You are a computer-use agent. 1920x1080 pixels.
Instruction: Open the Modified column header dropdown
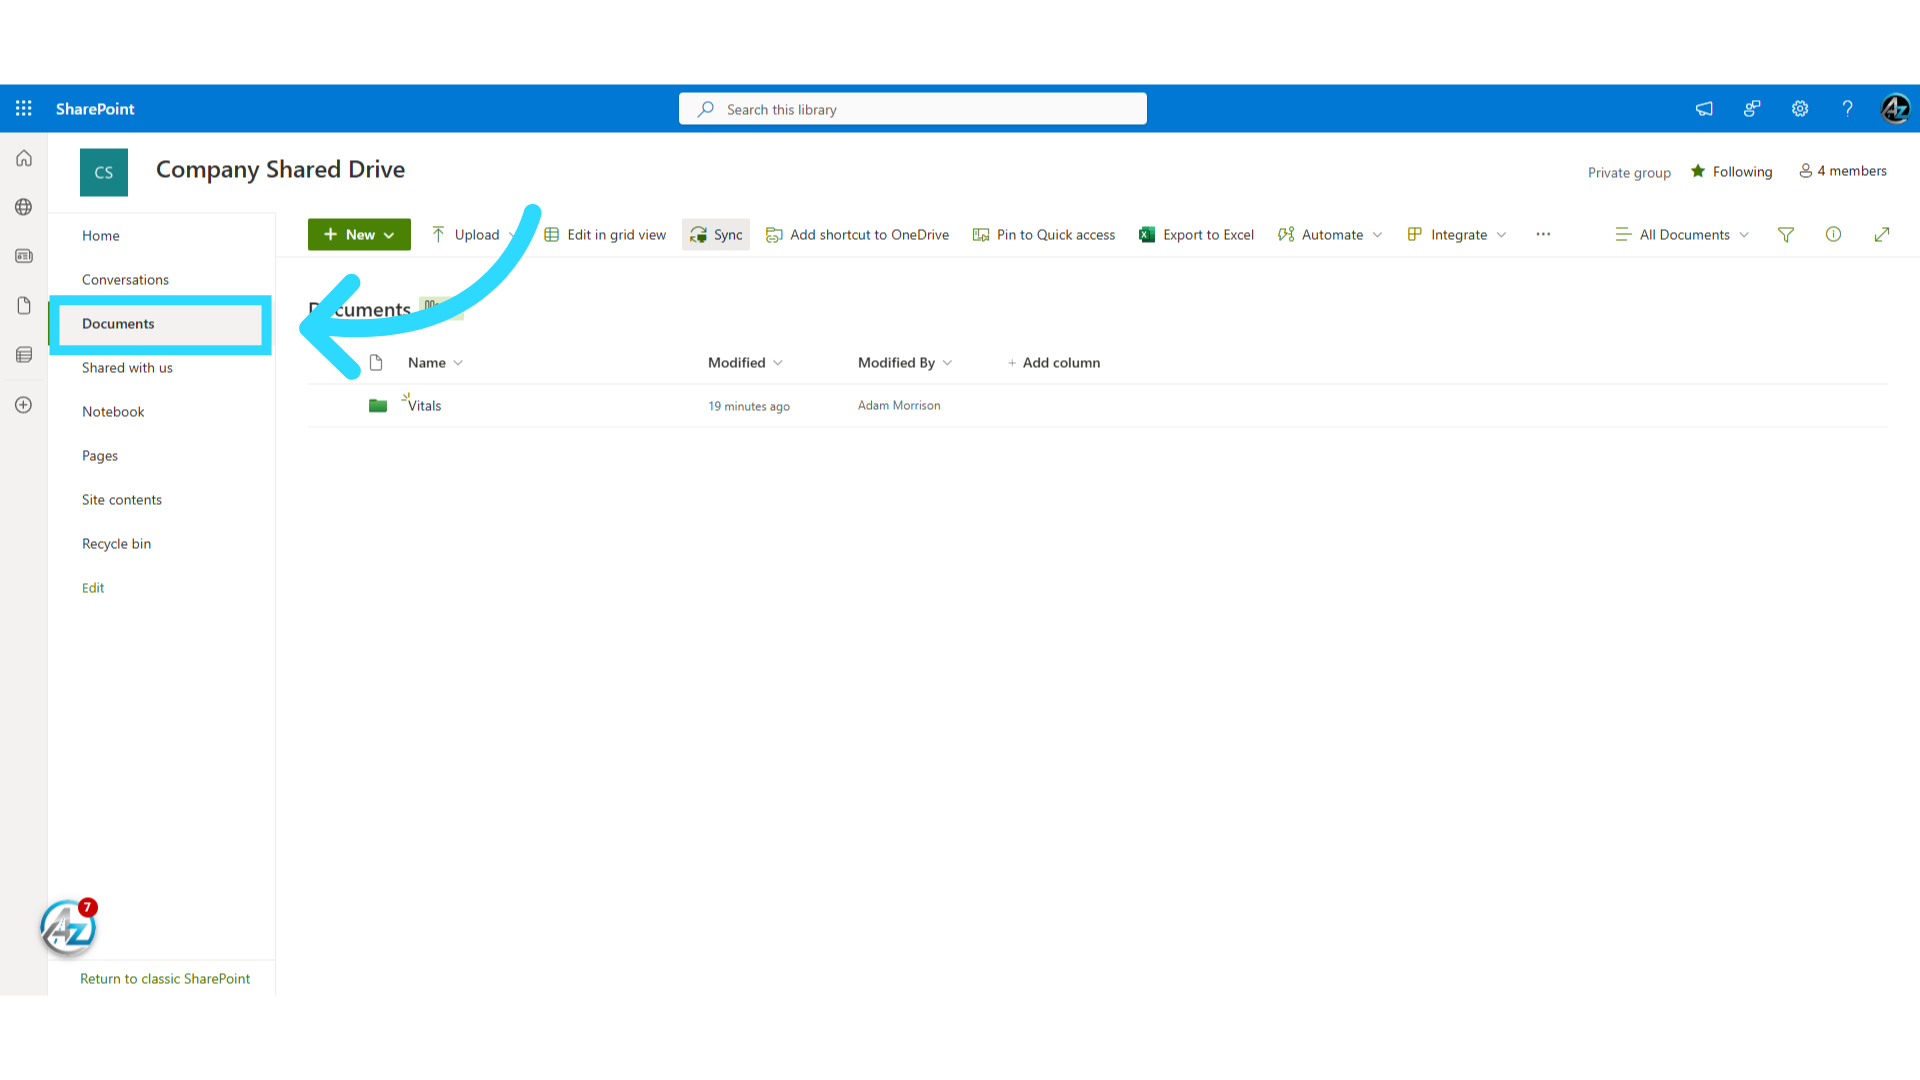(745, 363)
